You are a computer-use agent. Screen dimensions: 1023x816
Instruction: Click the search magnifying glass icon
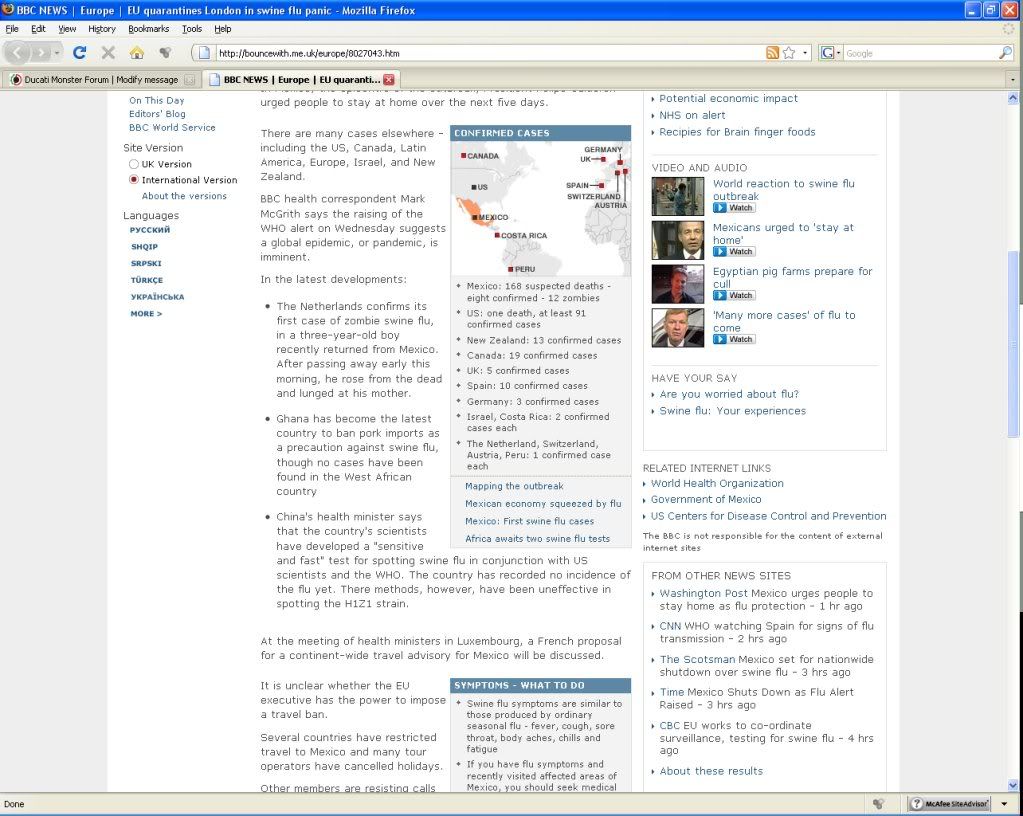pyautogui.click(x=1005, y=53)
